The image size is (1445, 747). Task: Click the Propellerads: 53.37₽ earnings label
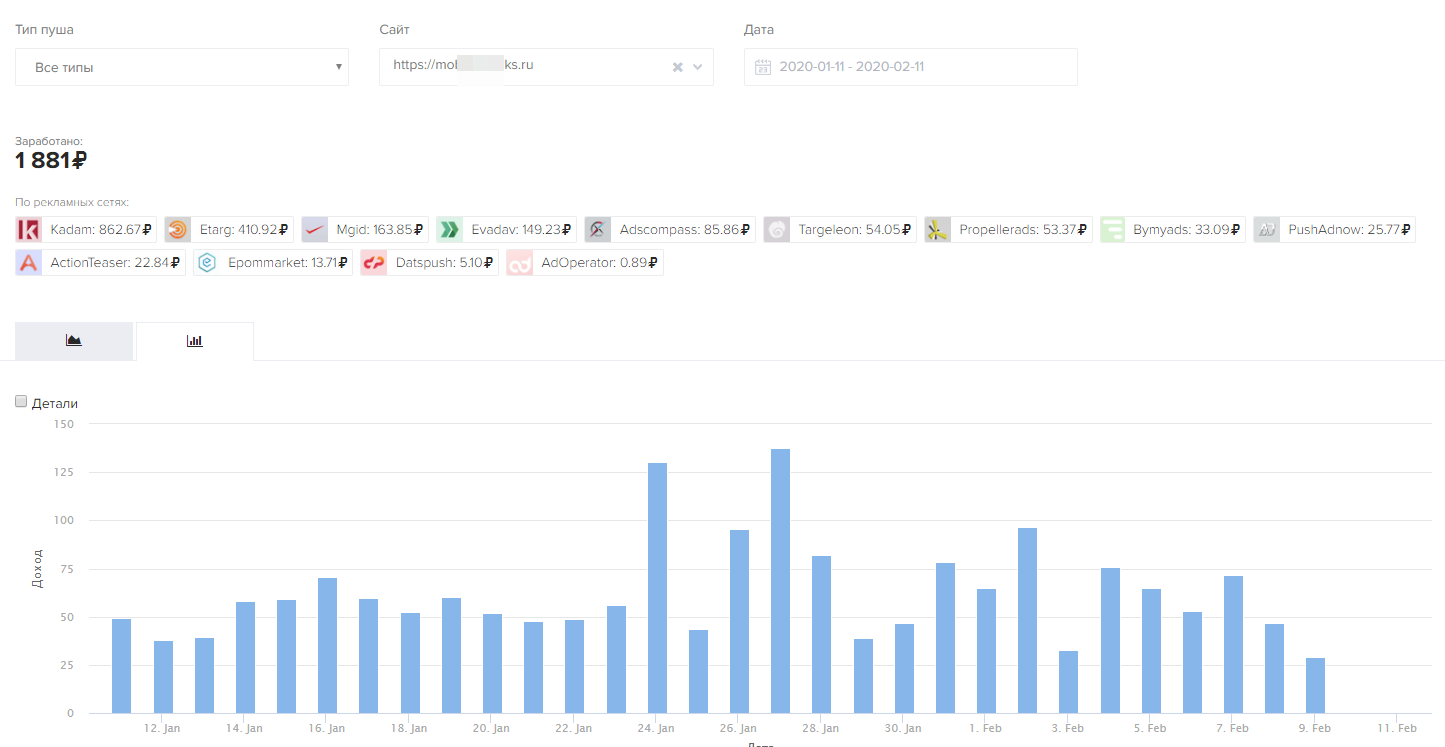pos(1024,230)
